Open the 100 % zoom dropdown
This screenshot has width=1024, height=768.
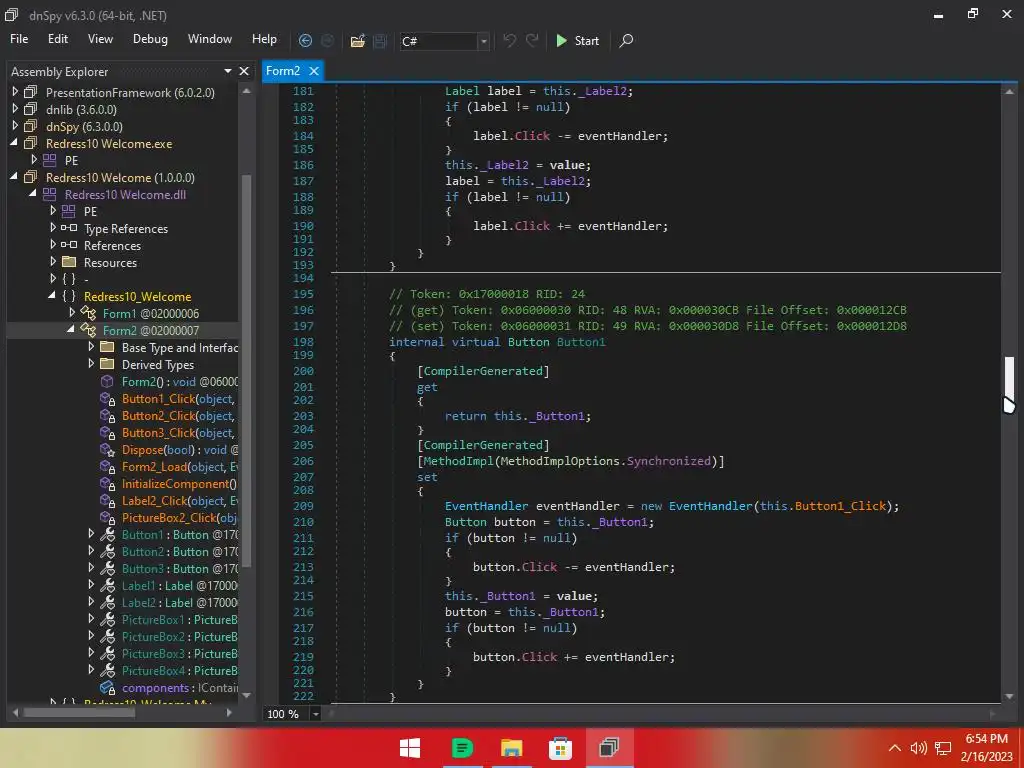[315, 714]
